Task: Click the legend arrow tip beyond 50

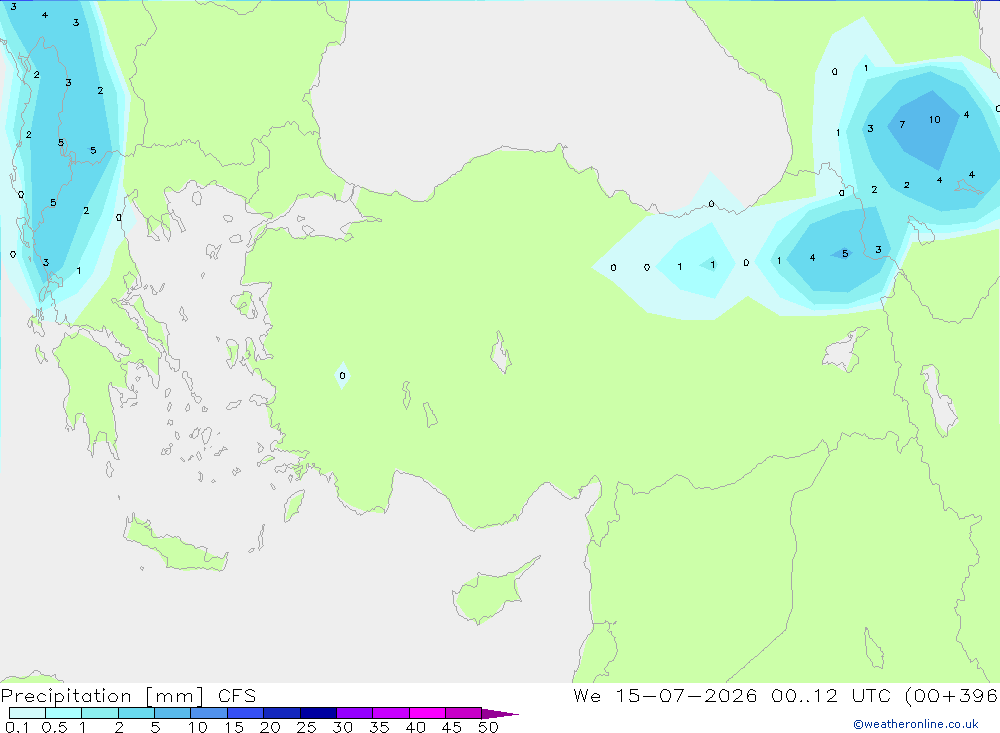Action: [x=501, y=713]
